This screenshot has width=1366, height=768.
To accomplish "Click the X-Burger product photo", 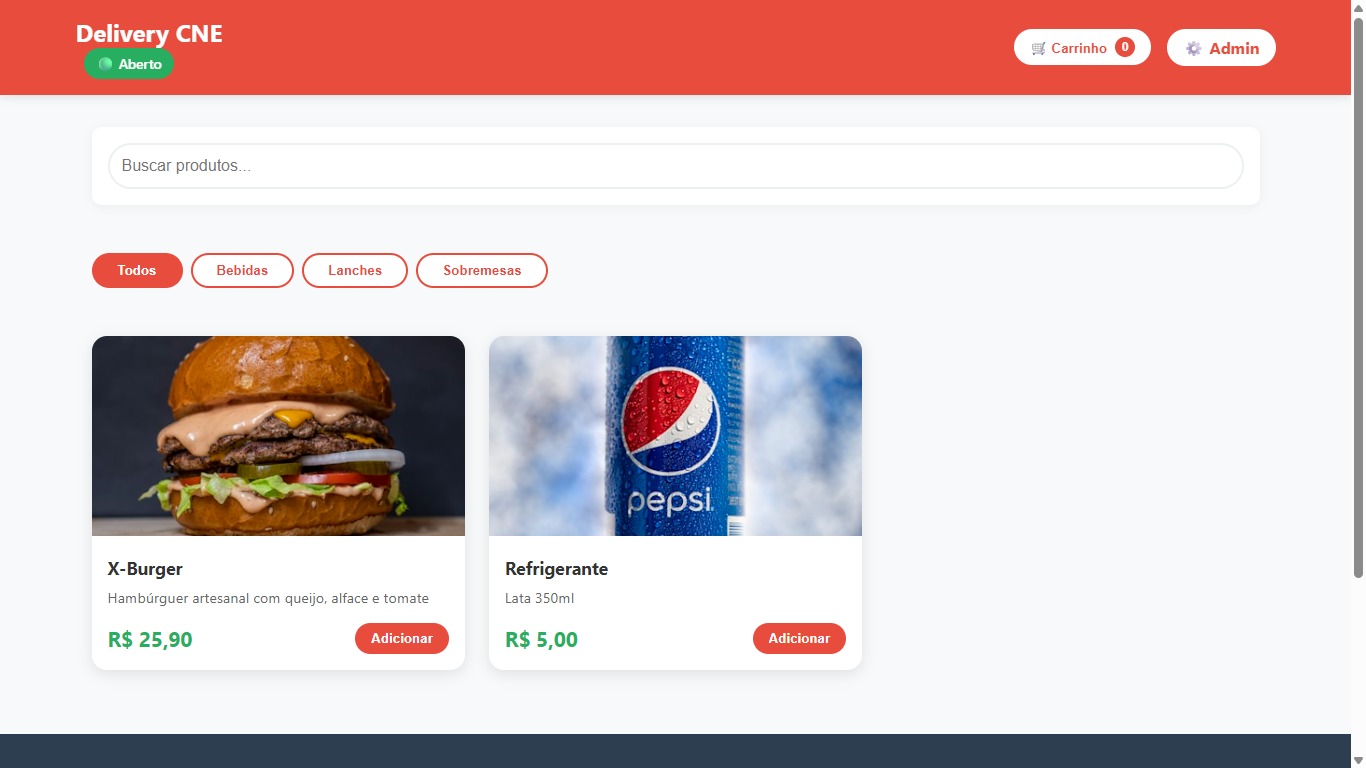I will tap(278, 436).
